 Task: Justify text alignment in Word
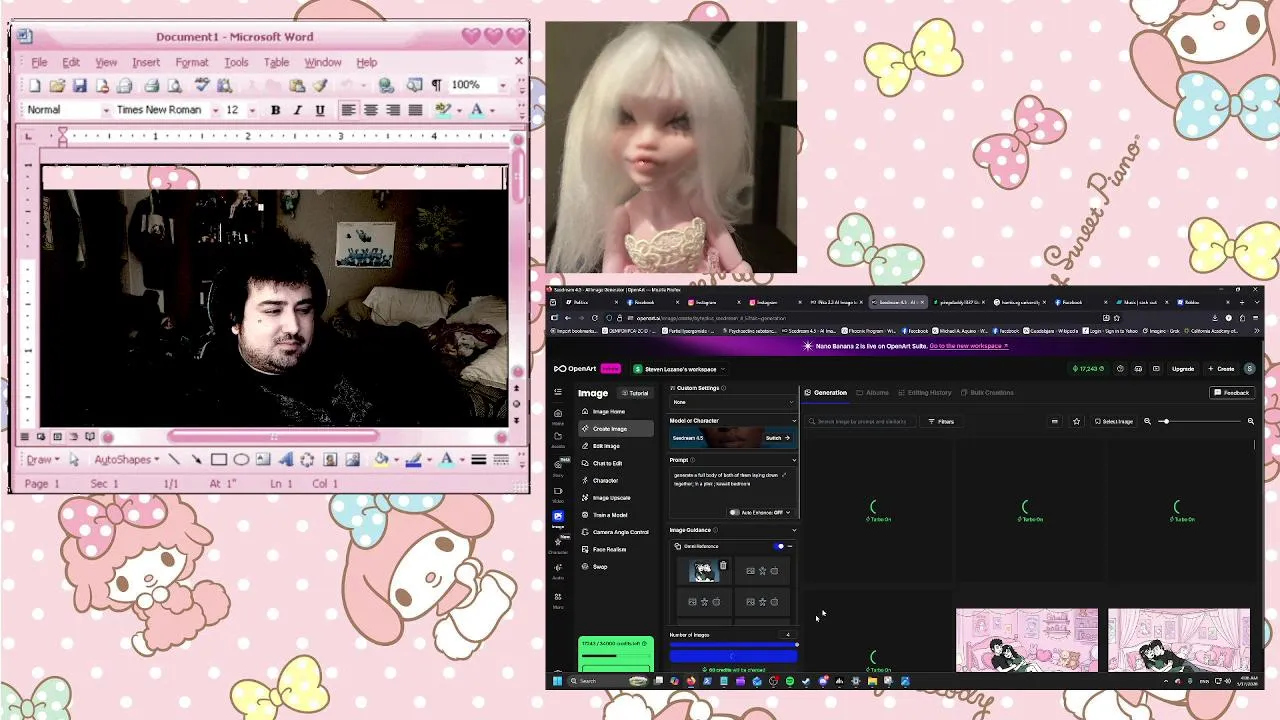point(415,110)
